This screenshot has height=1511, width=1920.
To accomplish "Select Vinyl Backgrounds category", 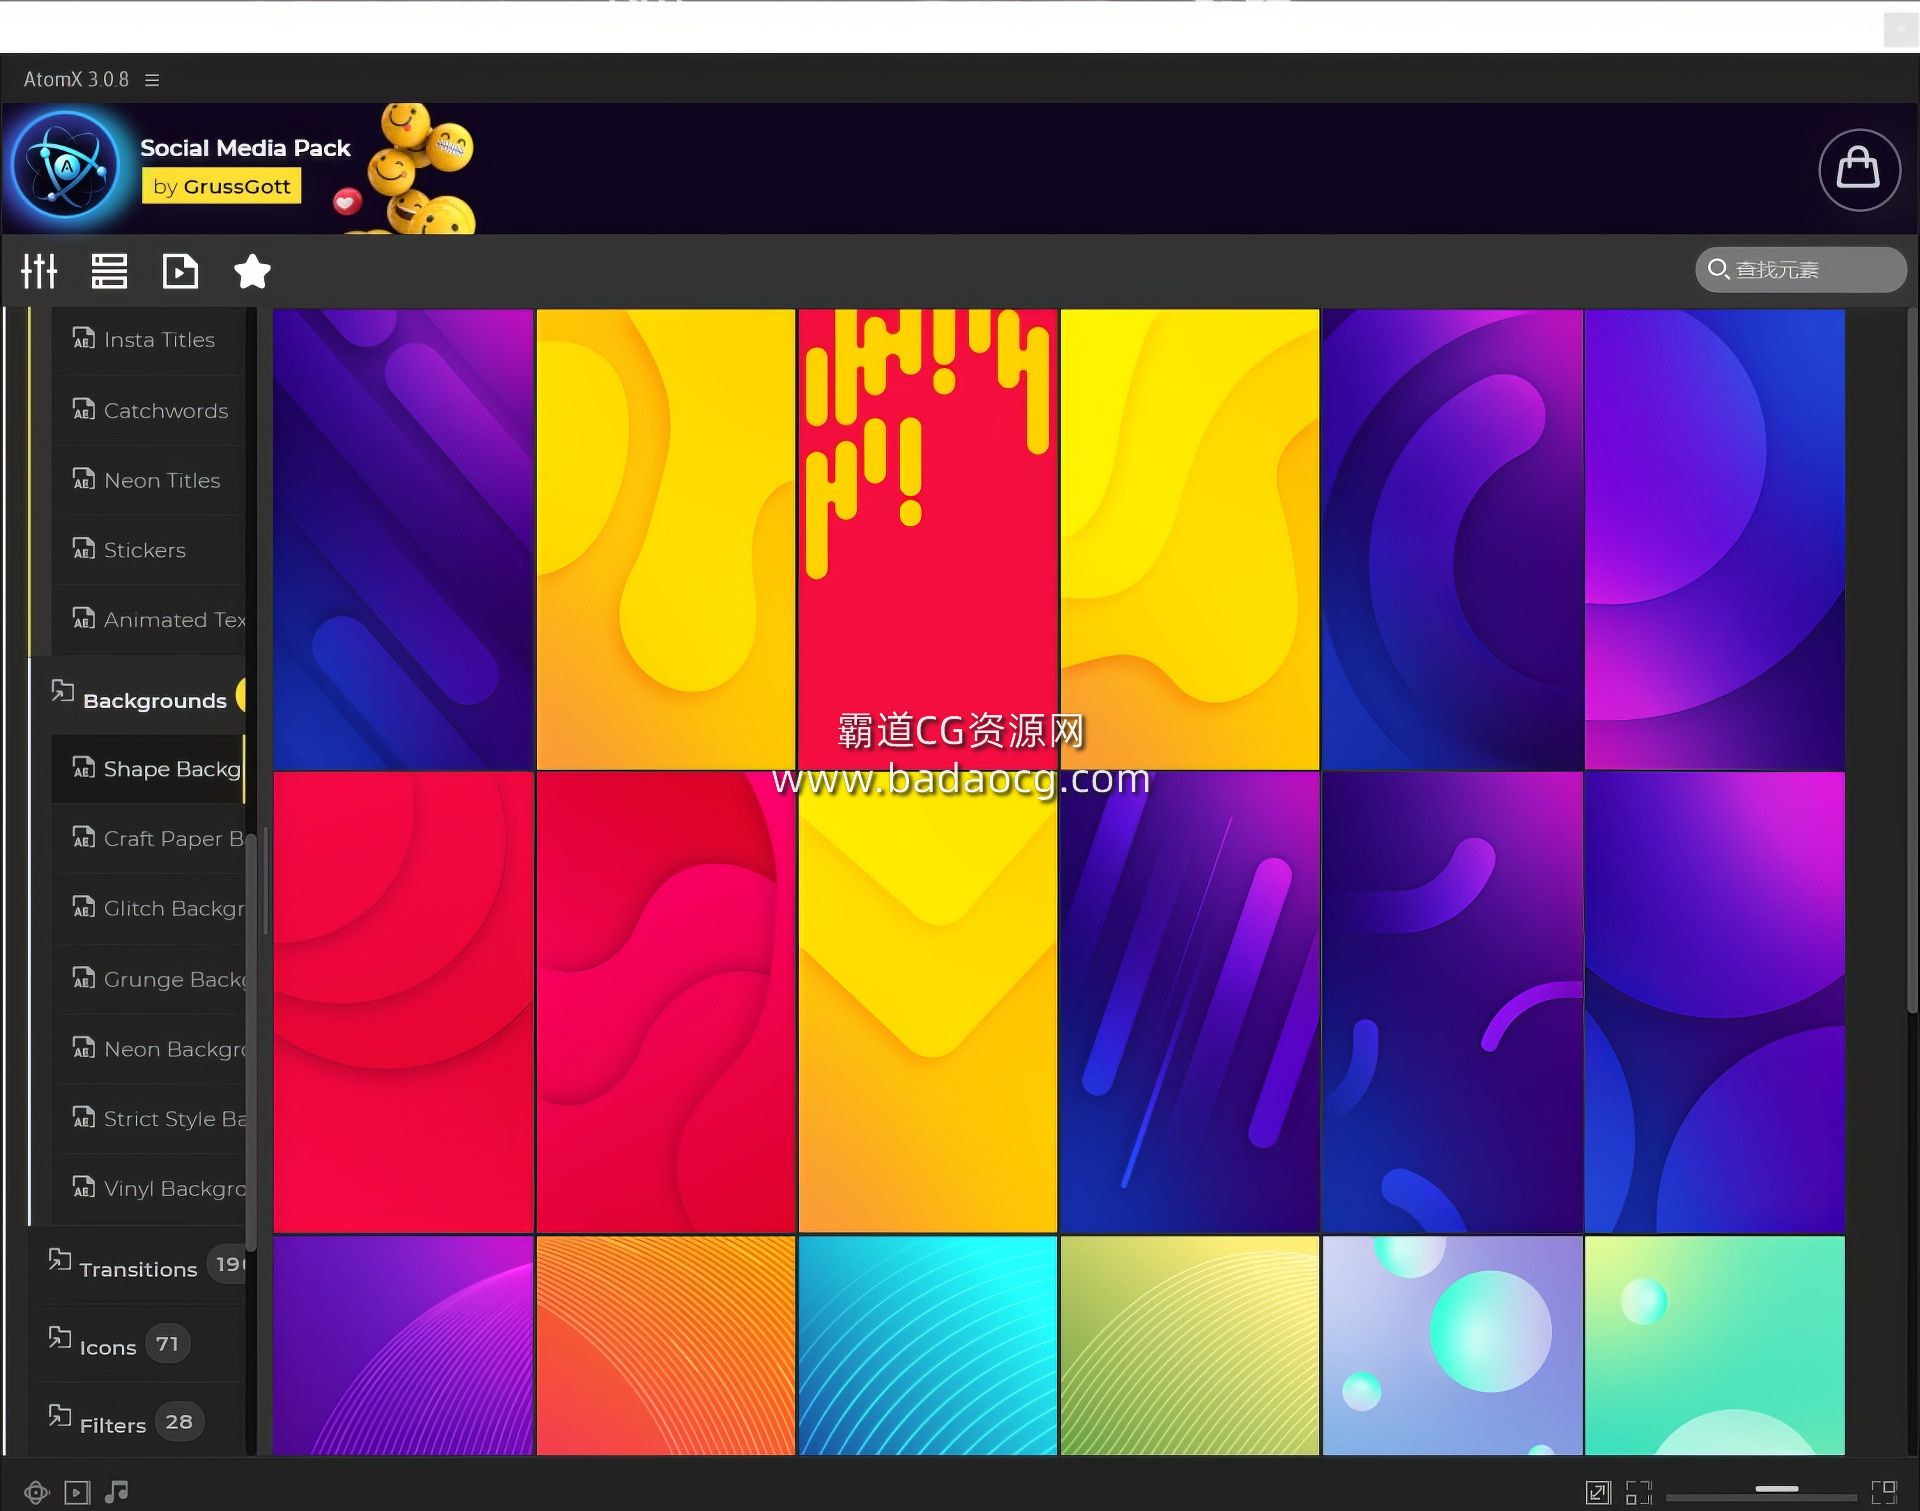I will tap(148, 1189).
